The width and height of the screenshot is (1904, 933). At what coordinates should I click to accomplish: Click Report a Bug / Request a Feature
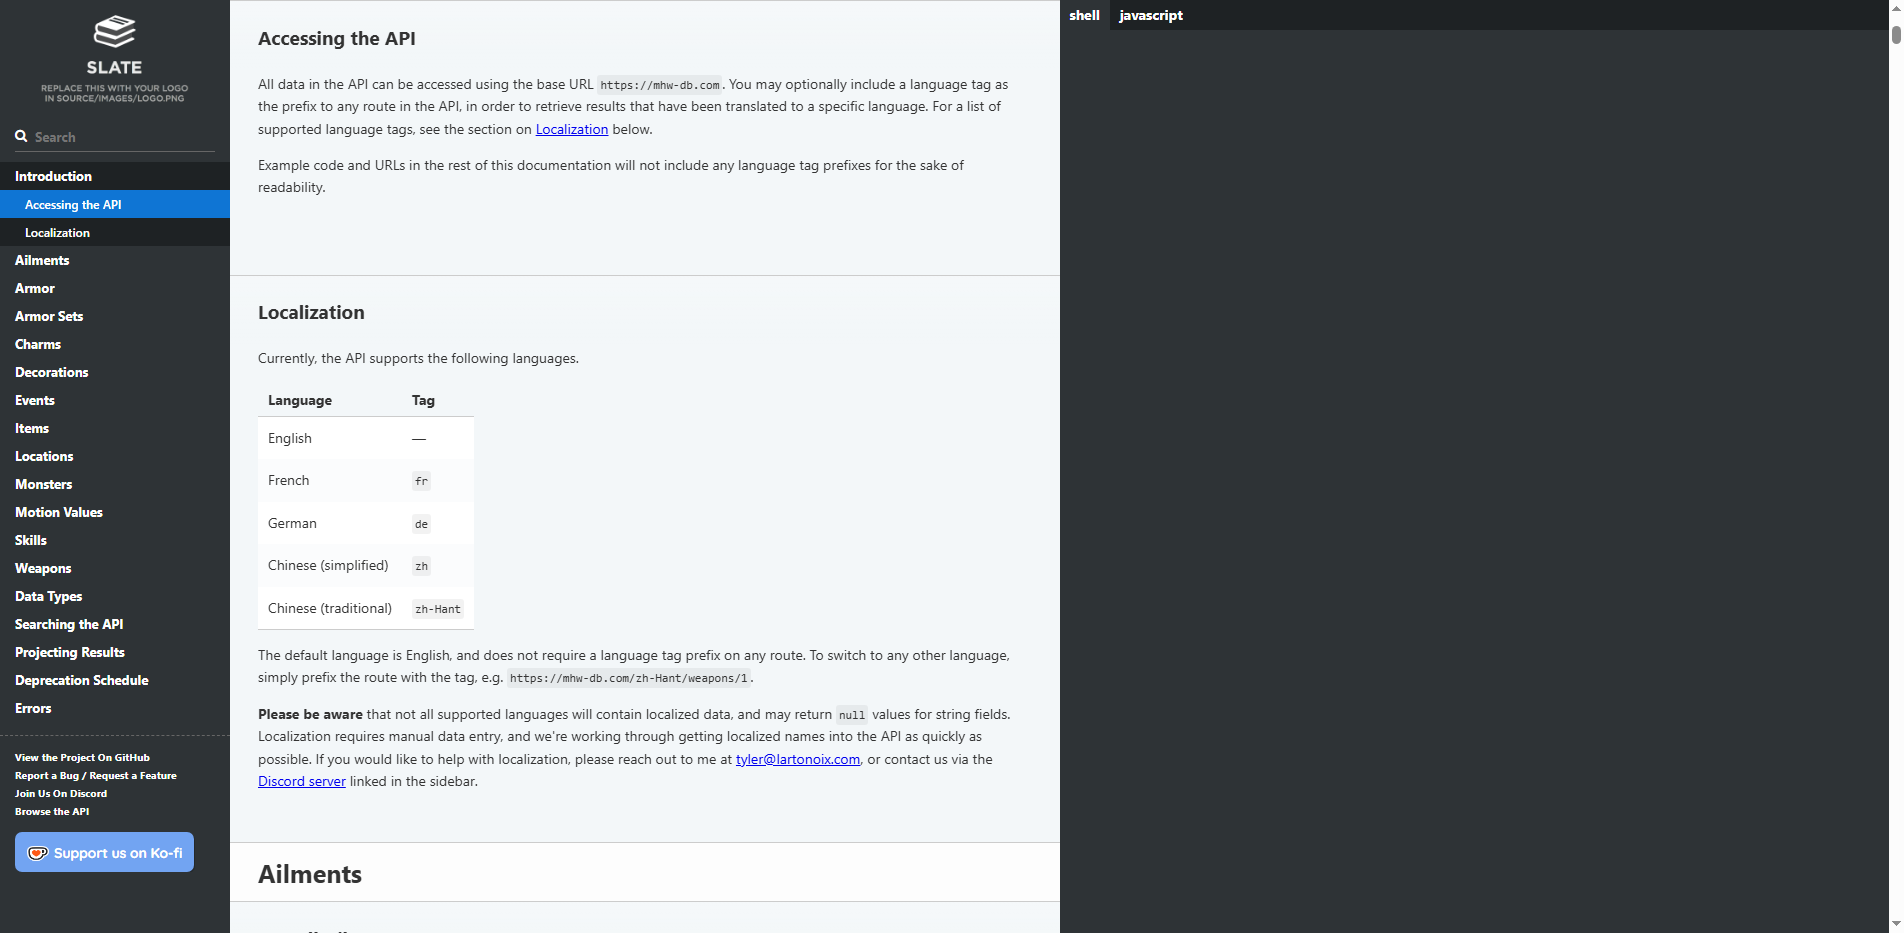tap(96, 776)
